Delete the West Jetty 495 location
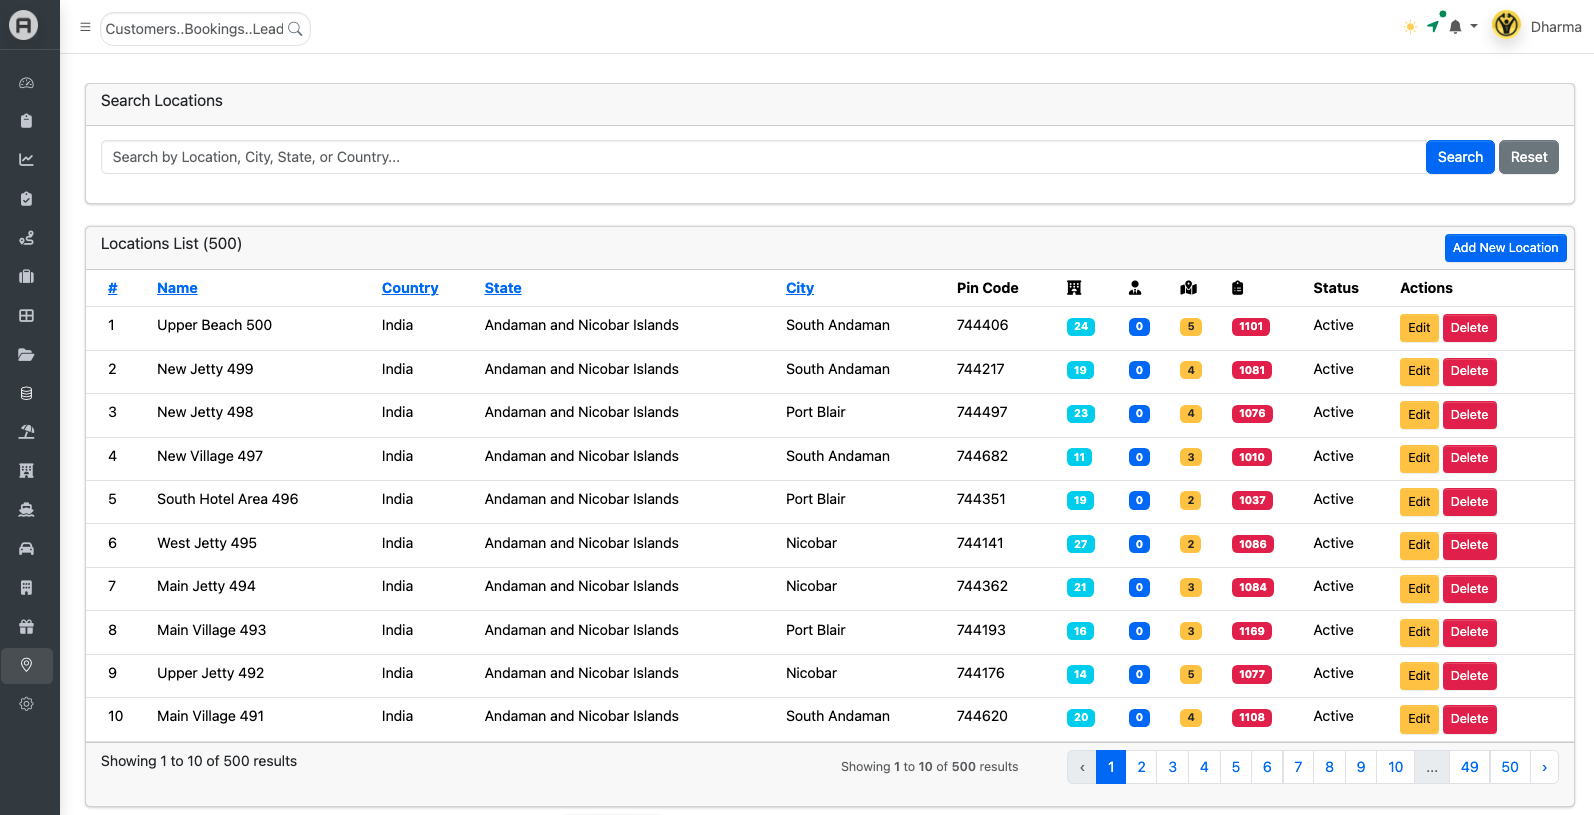The image size is (1594, 815). click(x=1469, y=545)
